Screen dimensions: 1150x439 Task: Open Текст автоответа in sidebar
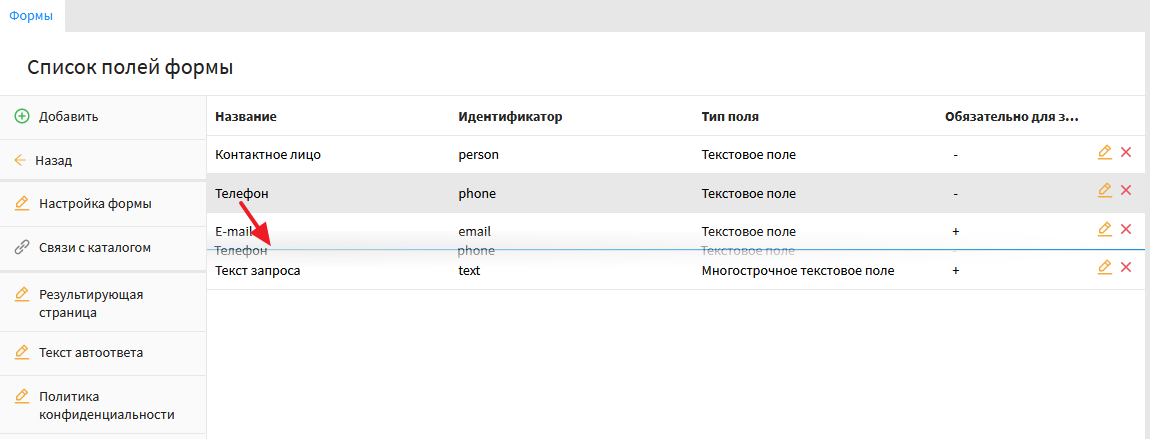[91, 353]
